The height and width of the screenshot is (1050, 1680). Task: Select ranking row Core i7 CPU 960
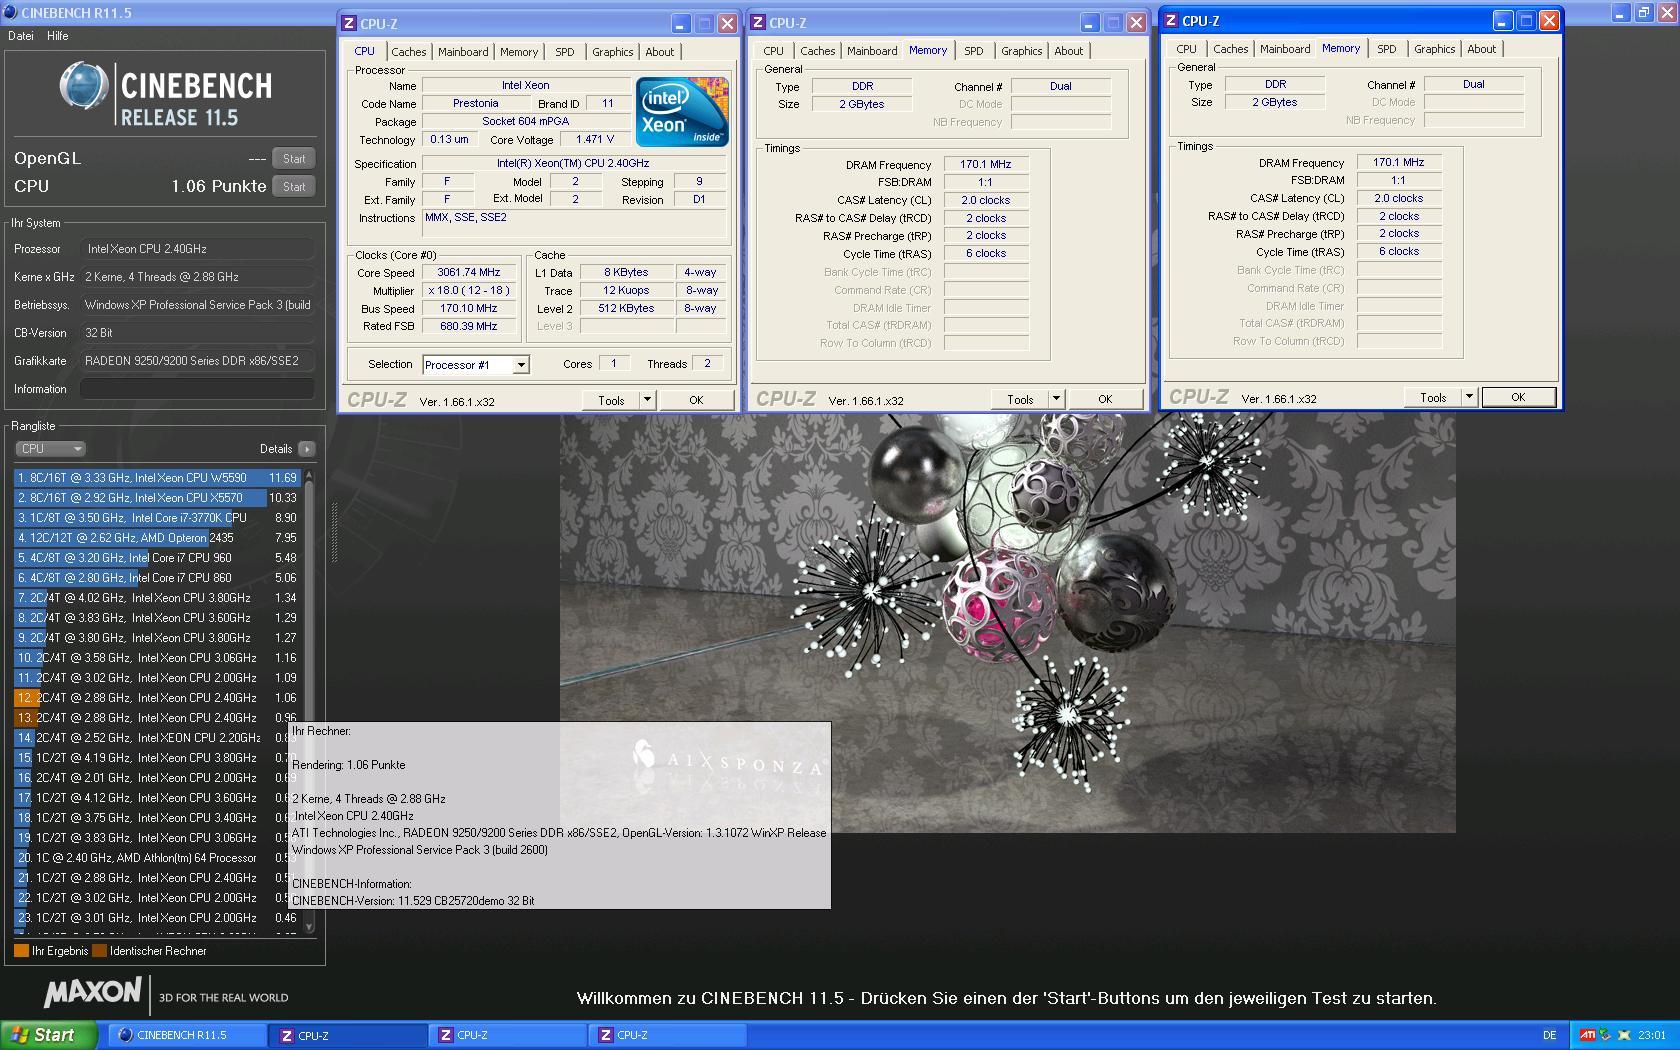[157, 558]
